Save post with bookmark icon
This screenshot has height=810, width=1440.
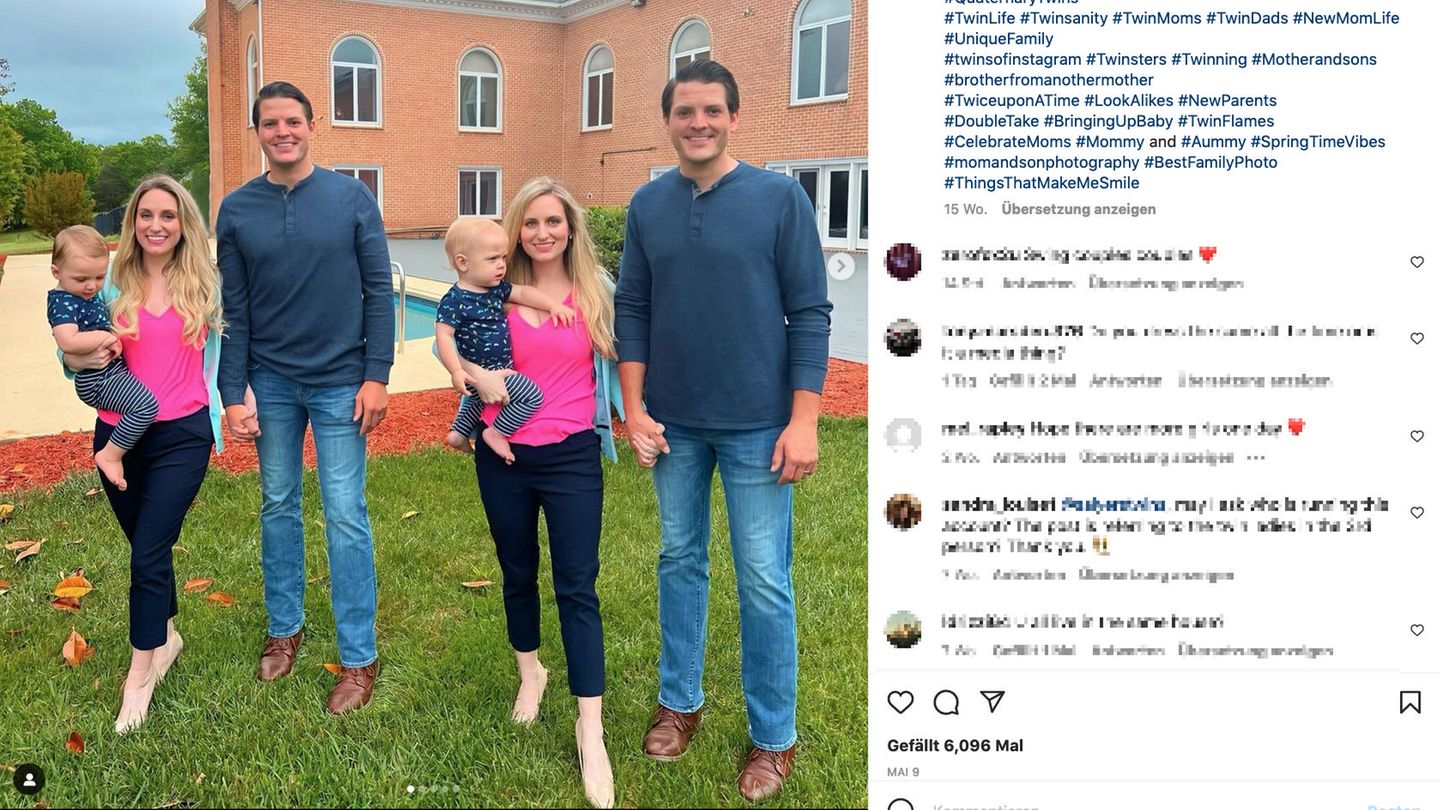pos(1410,702)
